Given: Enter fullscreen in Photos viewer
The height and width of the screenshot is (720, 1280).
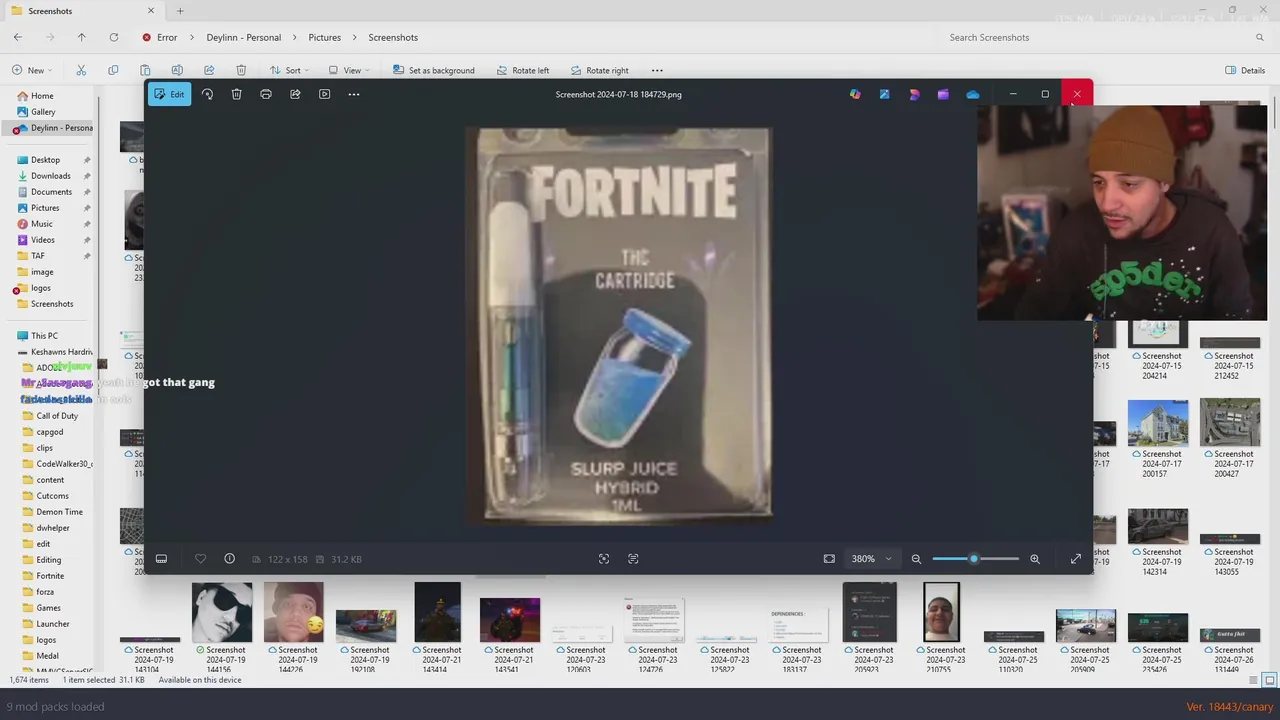Looking at the screenshot, I should pos(1076,559).
